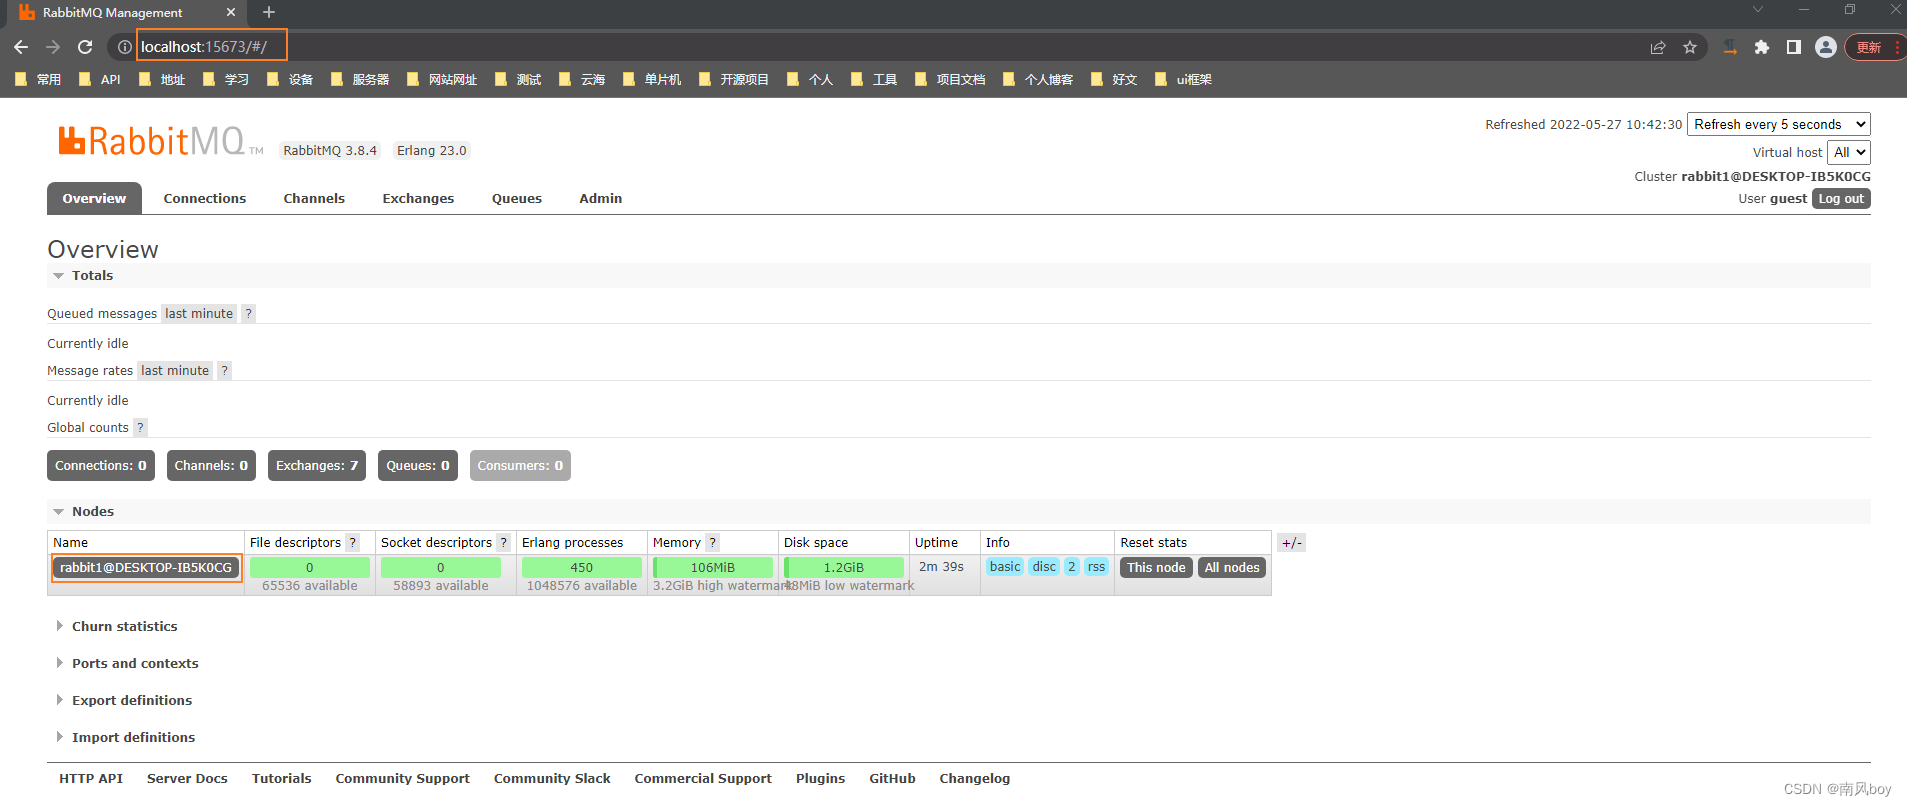Click Consumers: 0 count button
Image resolution: width=1907 pixels, height=806 pixels.
[x=520, y=466]
